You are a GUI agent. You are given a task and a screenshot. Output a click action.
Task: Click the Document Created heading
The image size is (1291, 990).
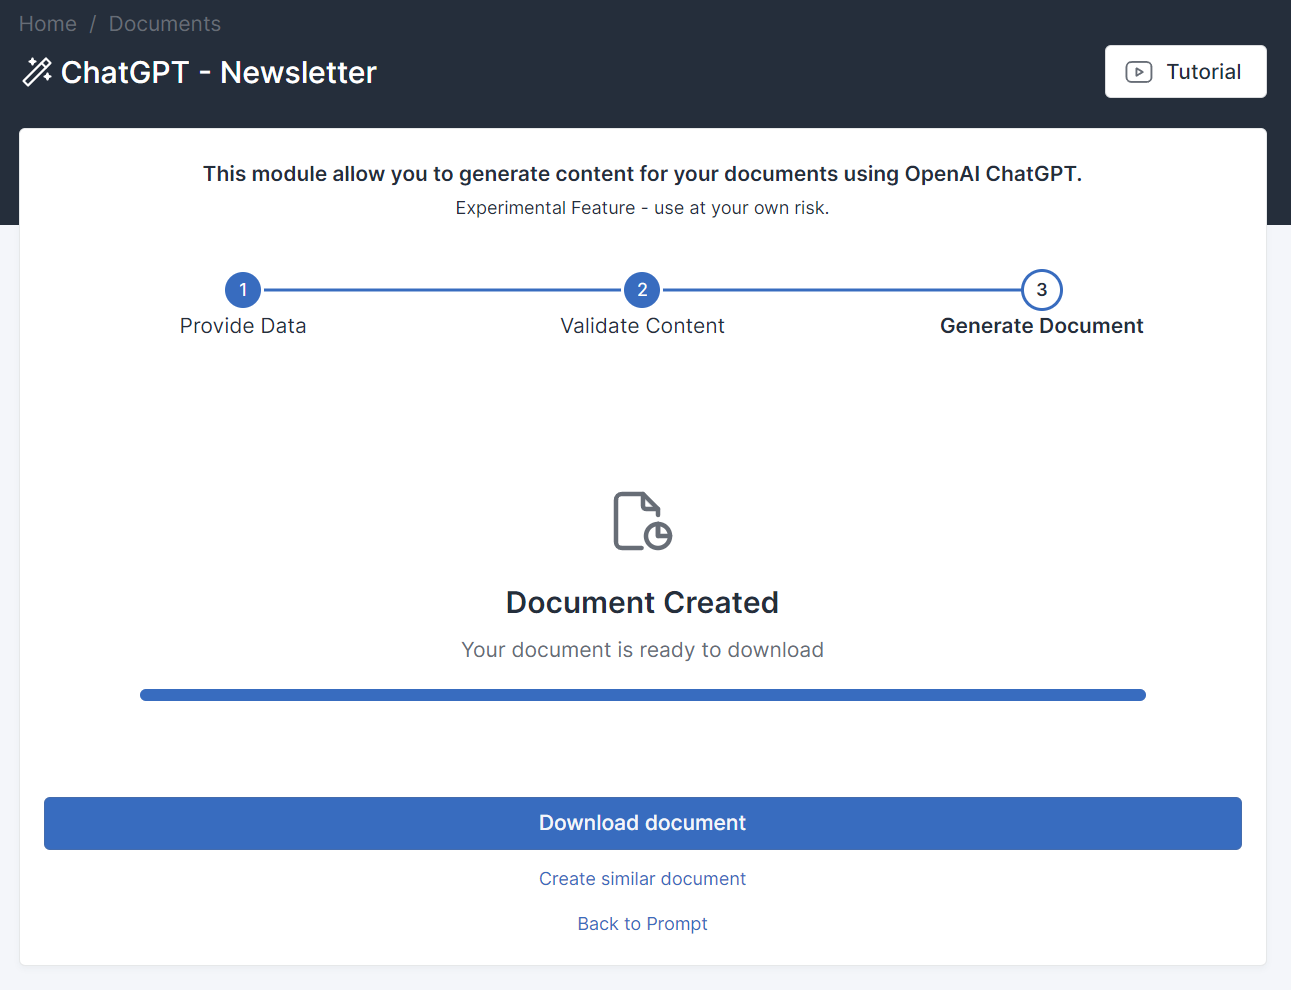pos(642,603)
